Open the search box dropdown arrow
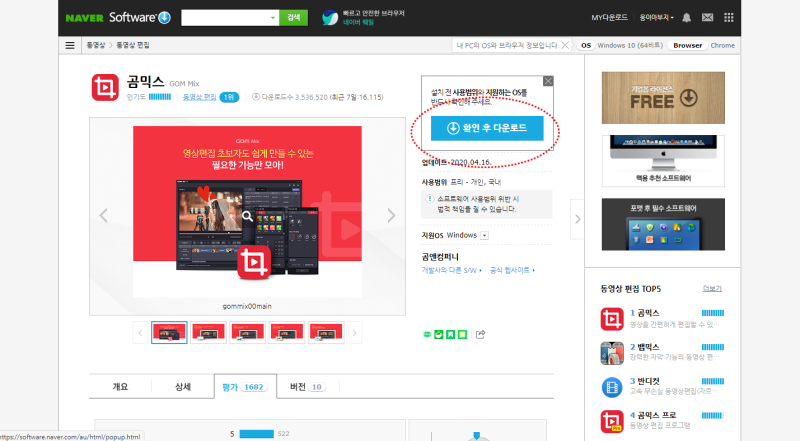The image size is (800, 441). pos(272,18)
